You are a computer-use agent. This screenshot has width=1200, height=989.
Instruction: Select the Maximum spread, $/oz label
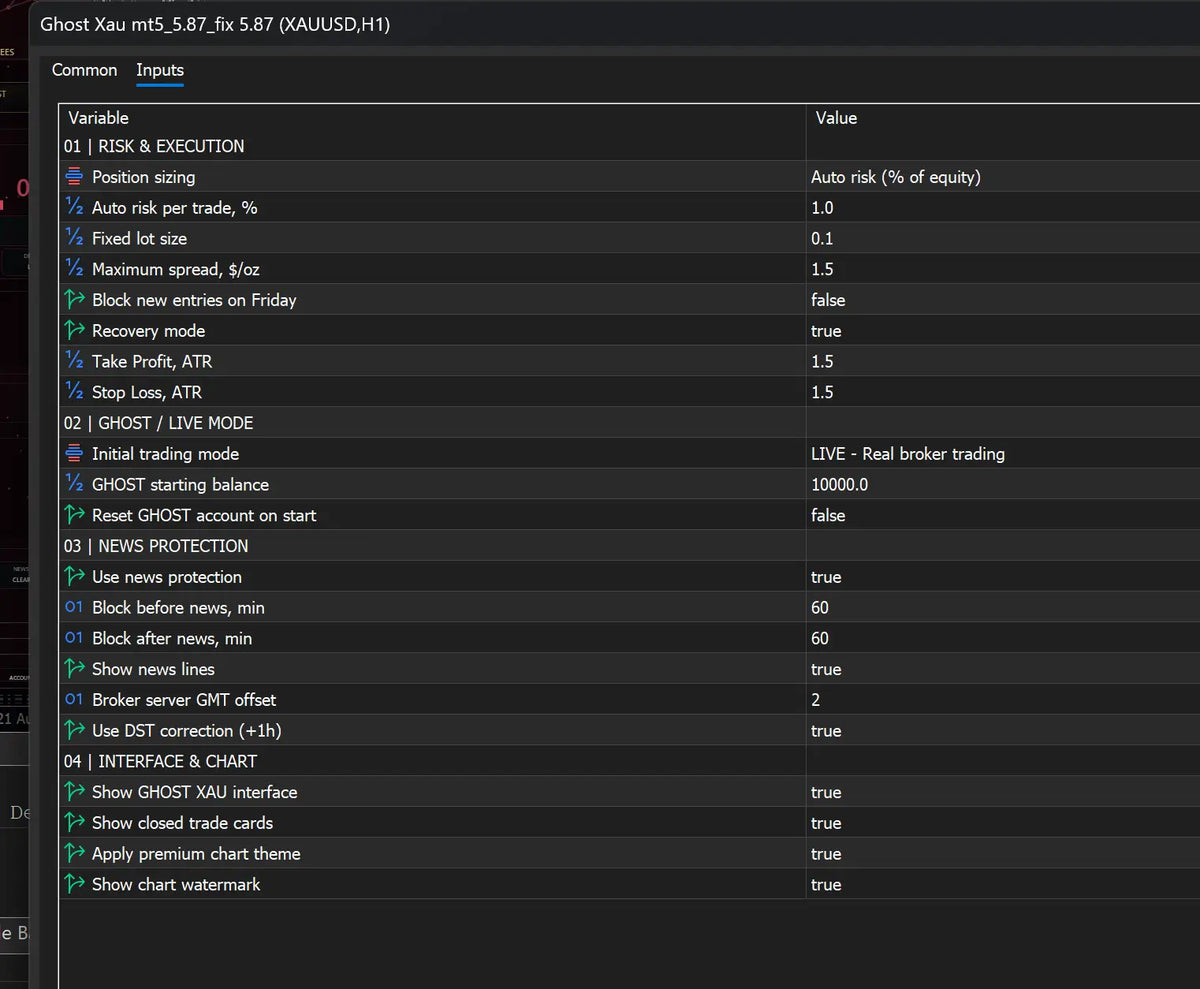176,269
